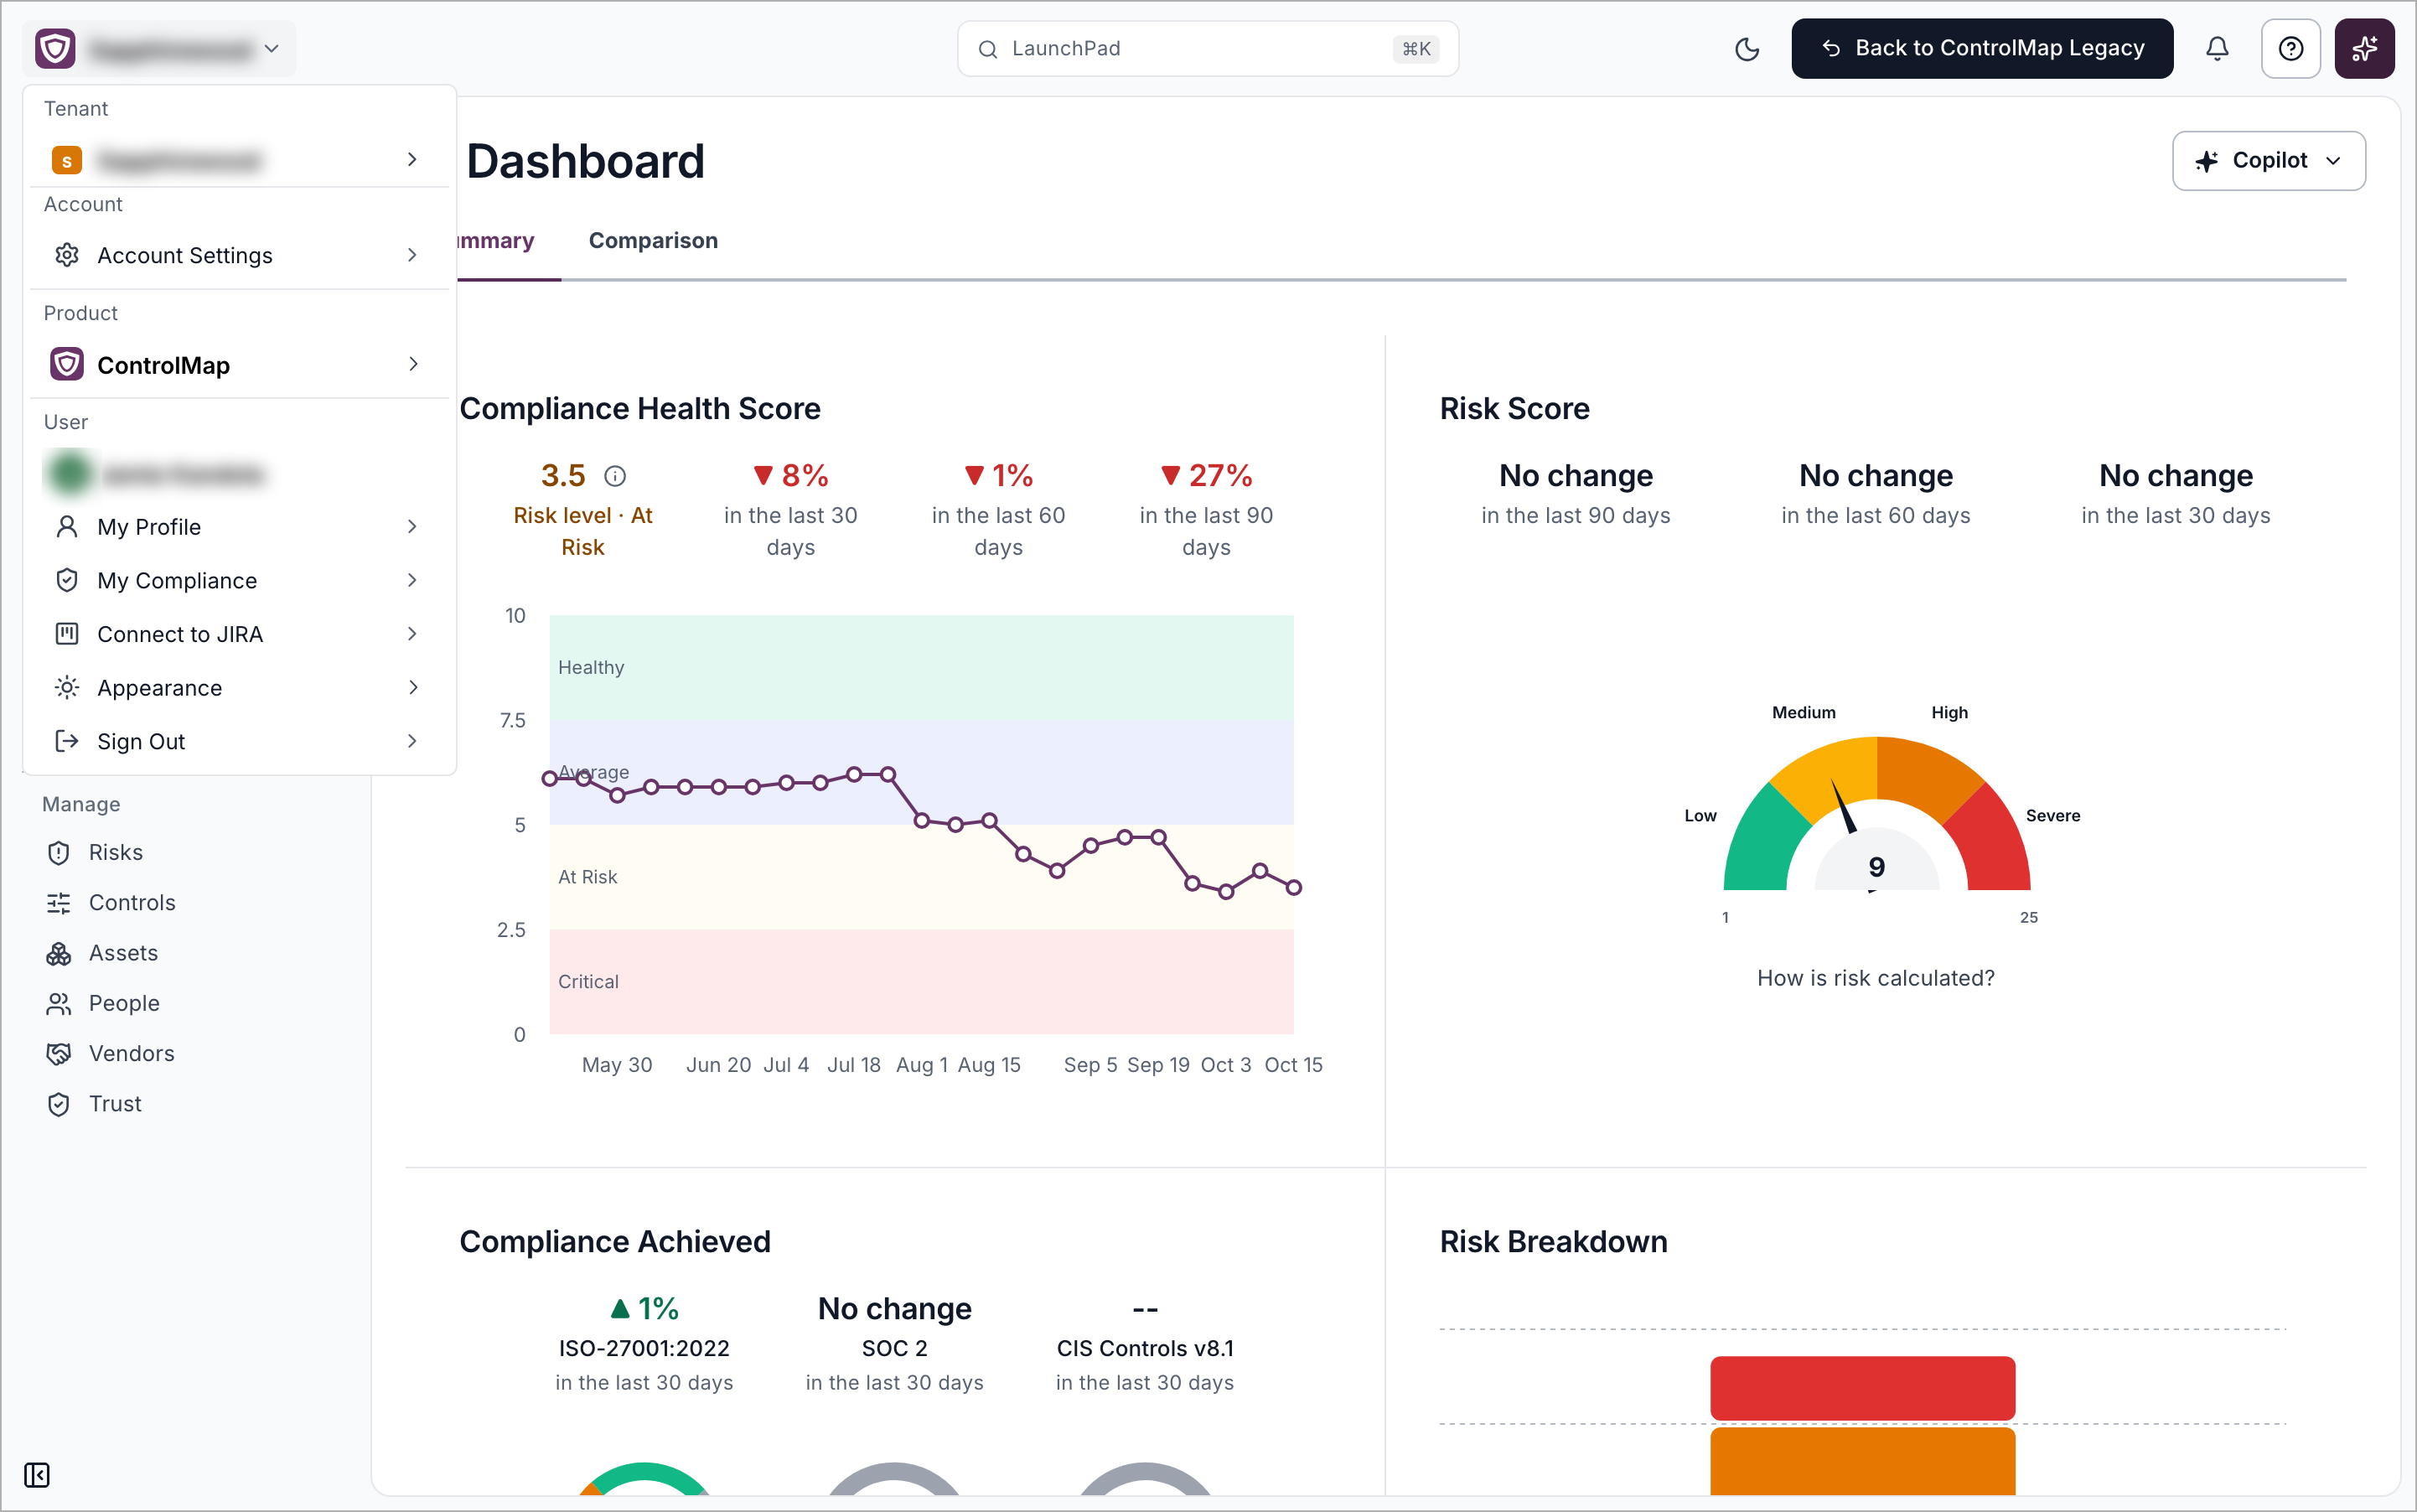Open Risks via its shield icon
Screen dimensions: 2417x1512
[59, 853]
